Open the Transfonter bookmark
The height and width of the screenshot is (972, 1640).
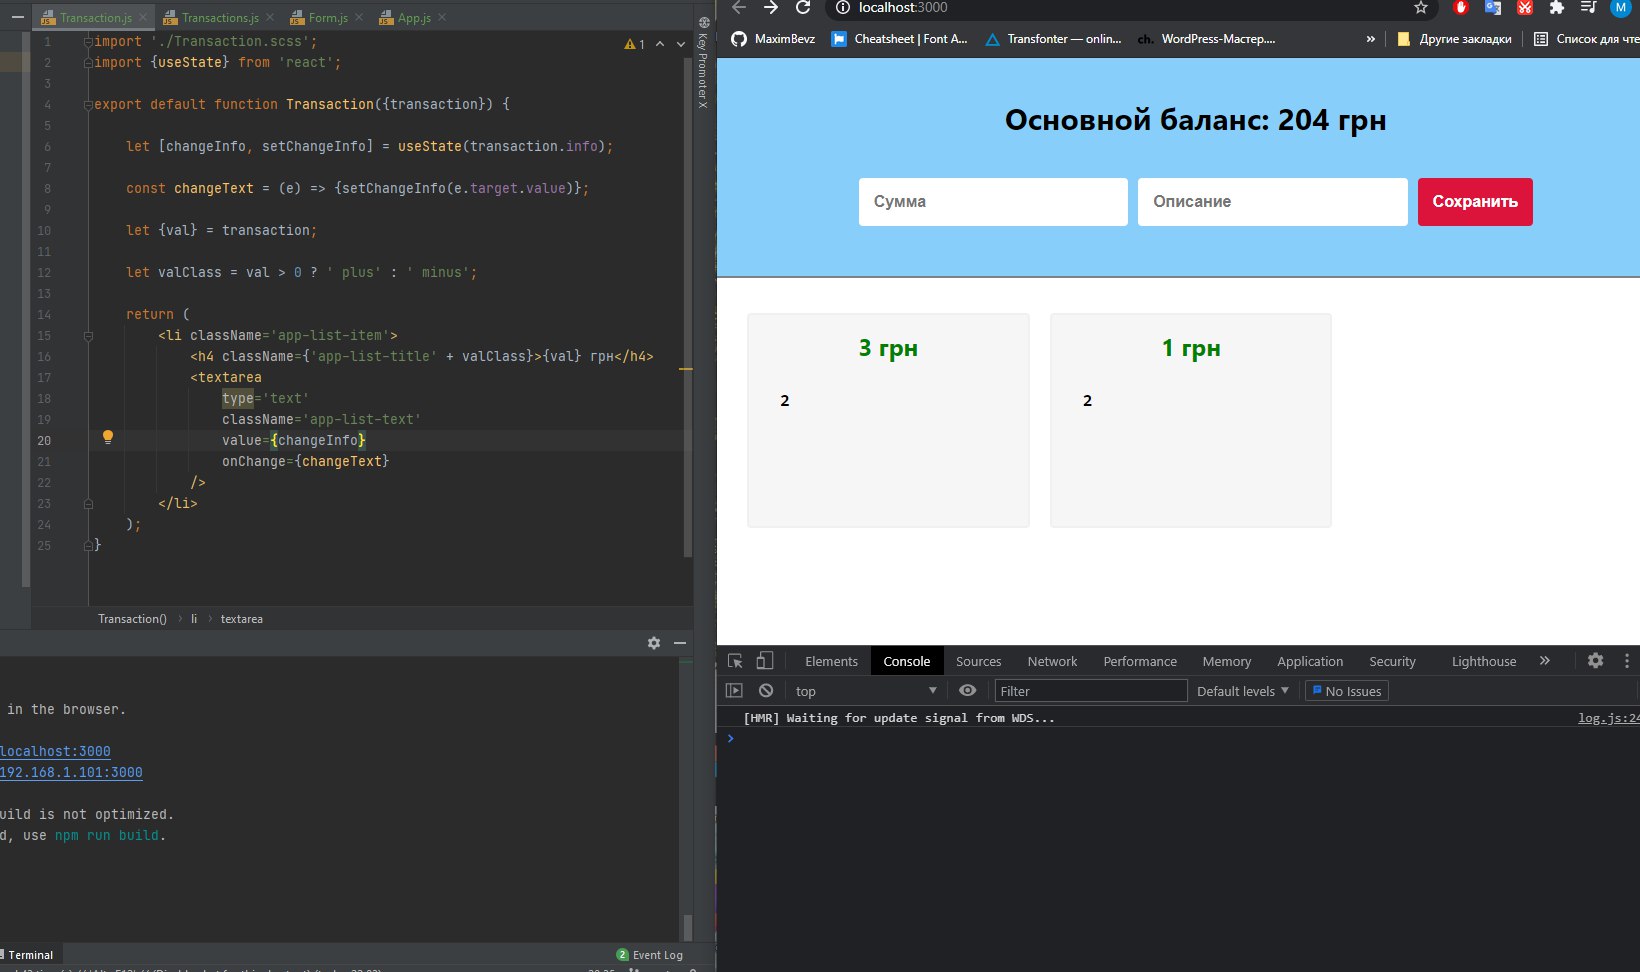[x=1053, y=39]
